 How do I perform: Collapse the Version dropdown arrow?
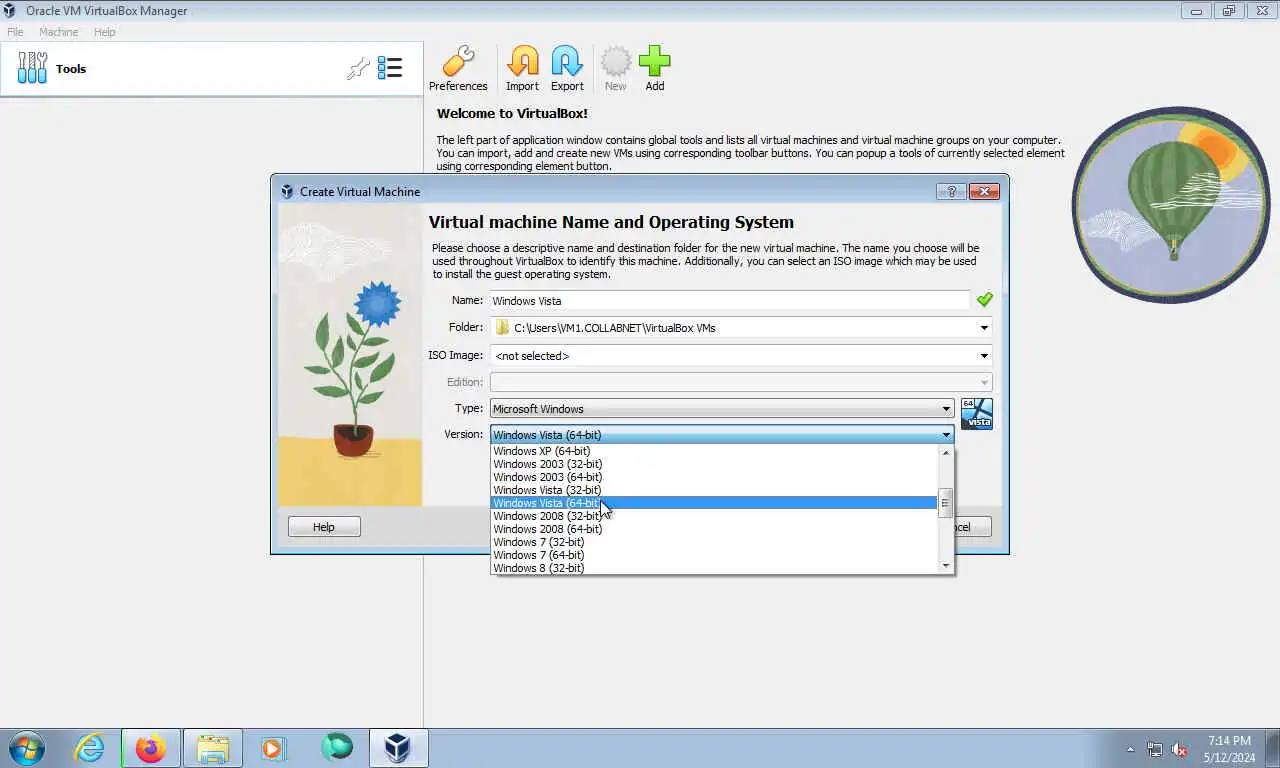(x=946, y=434)
